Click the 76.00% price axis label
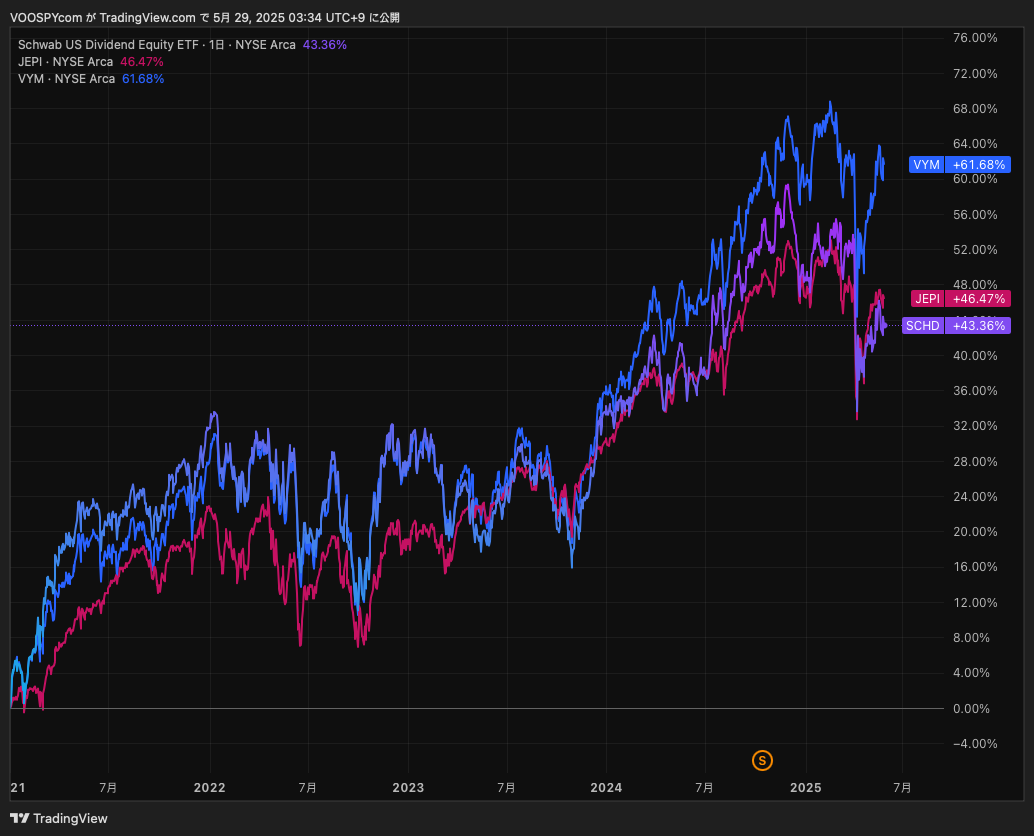Image resolution: width=1034 pixels, height=836 pixels. 975,38
